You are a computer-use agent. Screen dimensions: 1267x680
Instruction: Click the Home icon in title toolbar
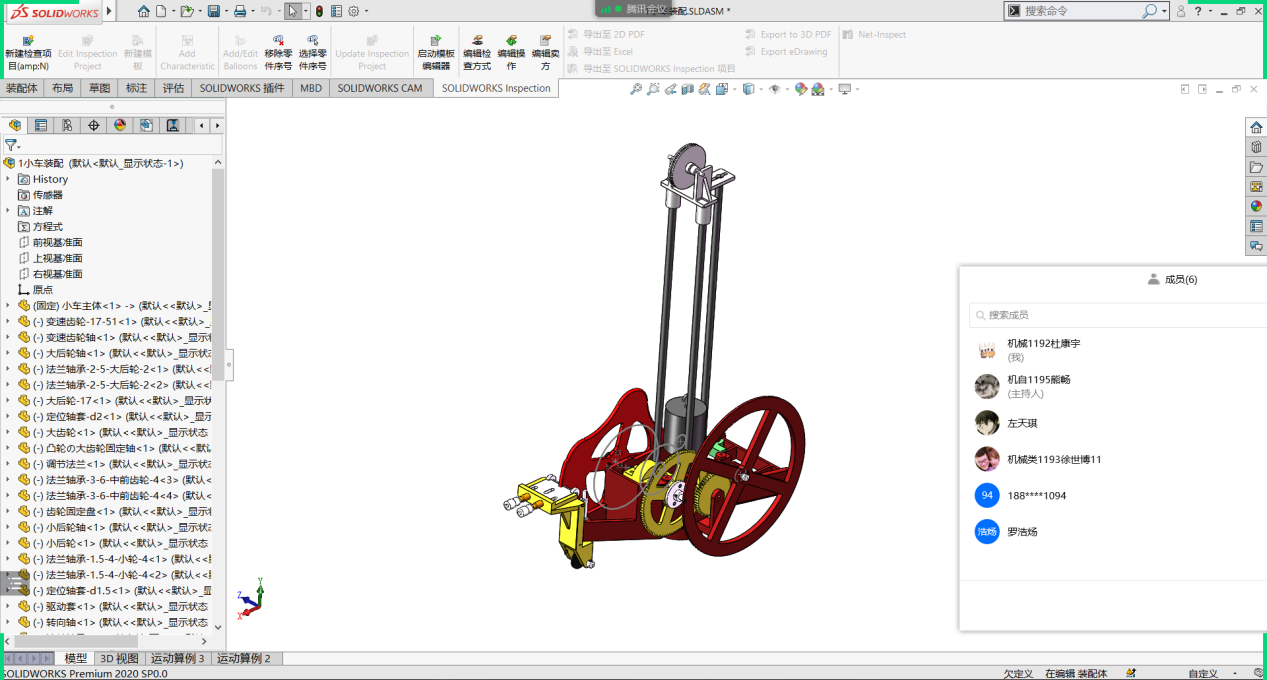(144, 11)
